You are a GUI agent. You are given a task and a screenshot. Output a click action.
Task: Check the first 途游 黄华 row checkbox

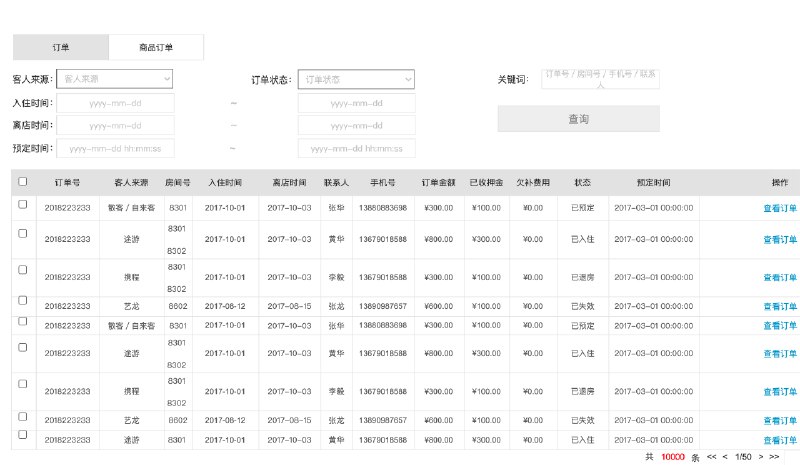(22, 233)
